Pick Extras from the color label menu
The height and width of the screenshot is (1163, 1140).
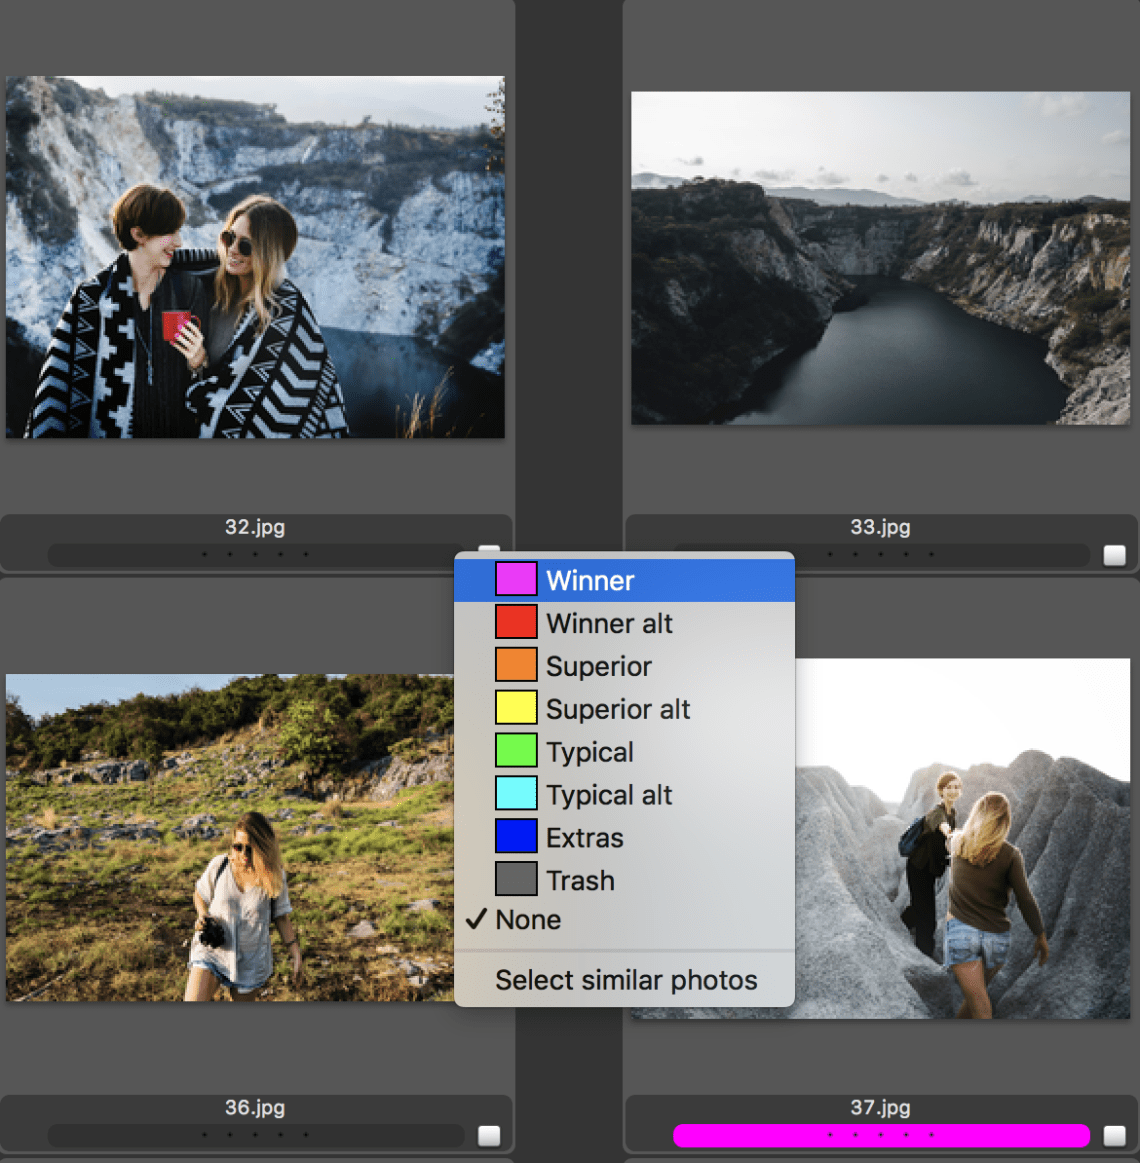tap(585, 837)
